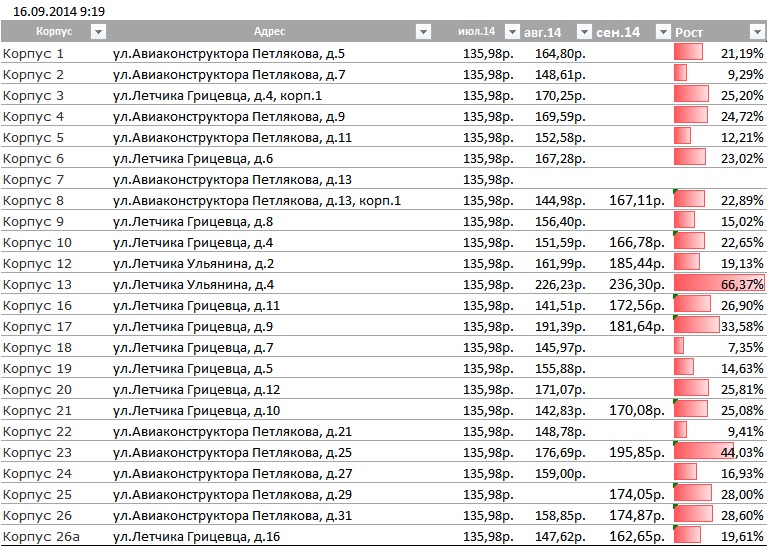Select the Корпус 13 cell
Screen dimensions: 767x546
click(x=37, y=284)
